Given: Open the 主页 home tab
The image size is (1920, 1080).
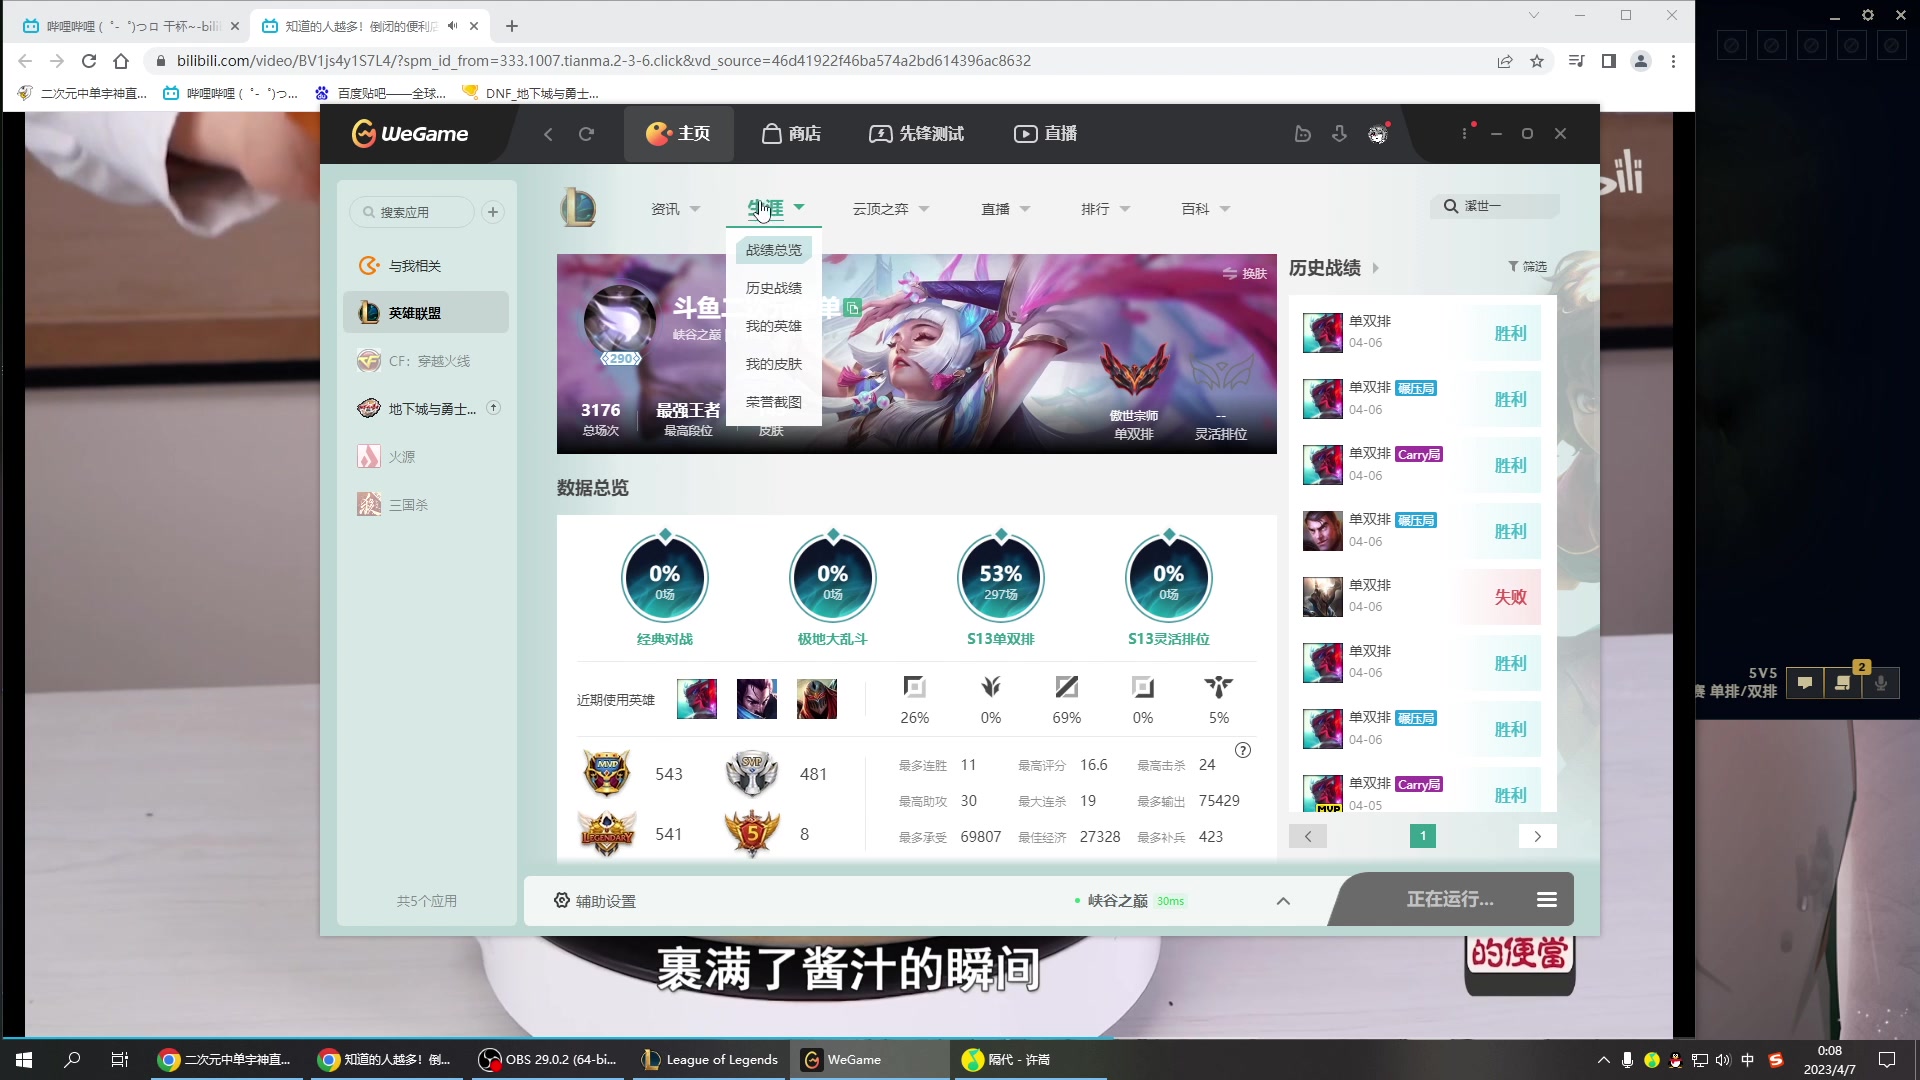Looking at the screenshot, I should pyautogui.click(x=678, y=134).
